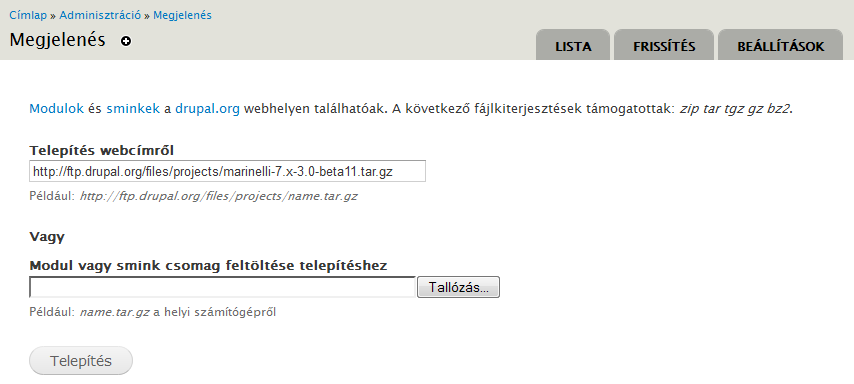Viewport: 854px width, 384px height.
Task: Click the example name.tar.gz URL hint text
Action: 219,196
